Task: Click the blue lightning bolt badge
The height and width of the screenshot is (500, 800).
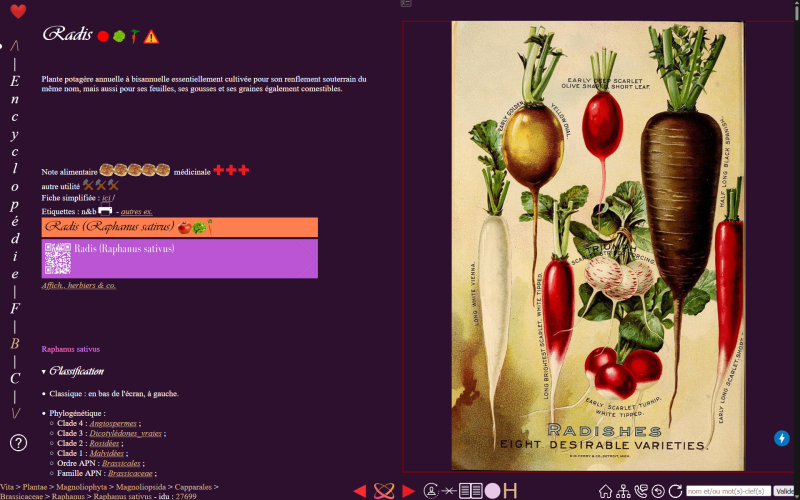Action: click(782, 438)
